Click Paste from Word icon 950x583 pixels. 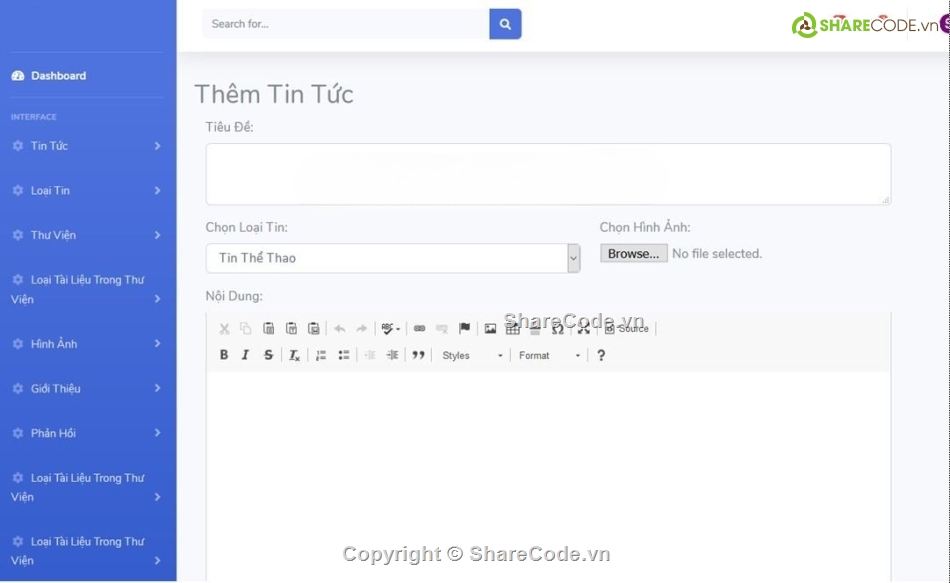point(313,328)
